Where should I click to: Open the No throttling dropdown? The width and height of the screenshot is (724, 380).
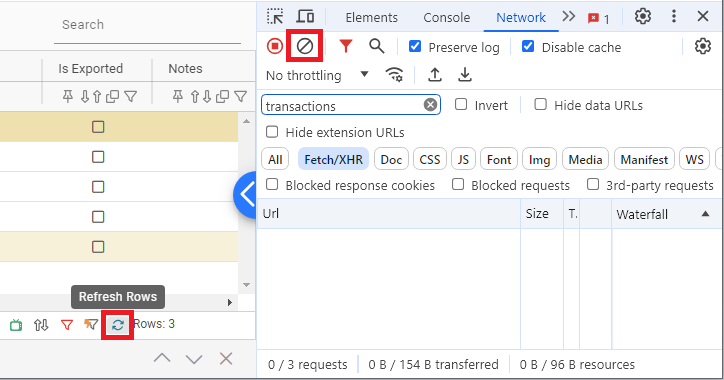click(x=317, y=75)
